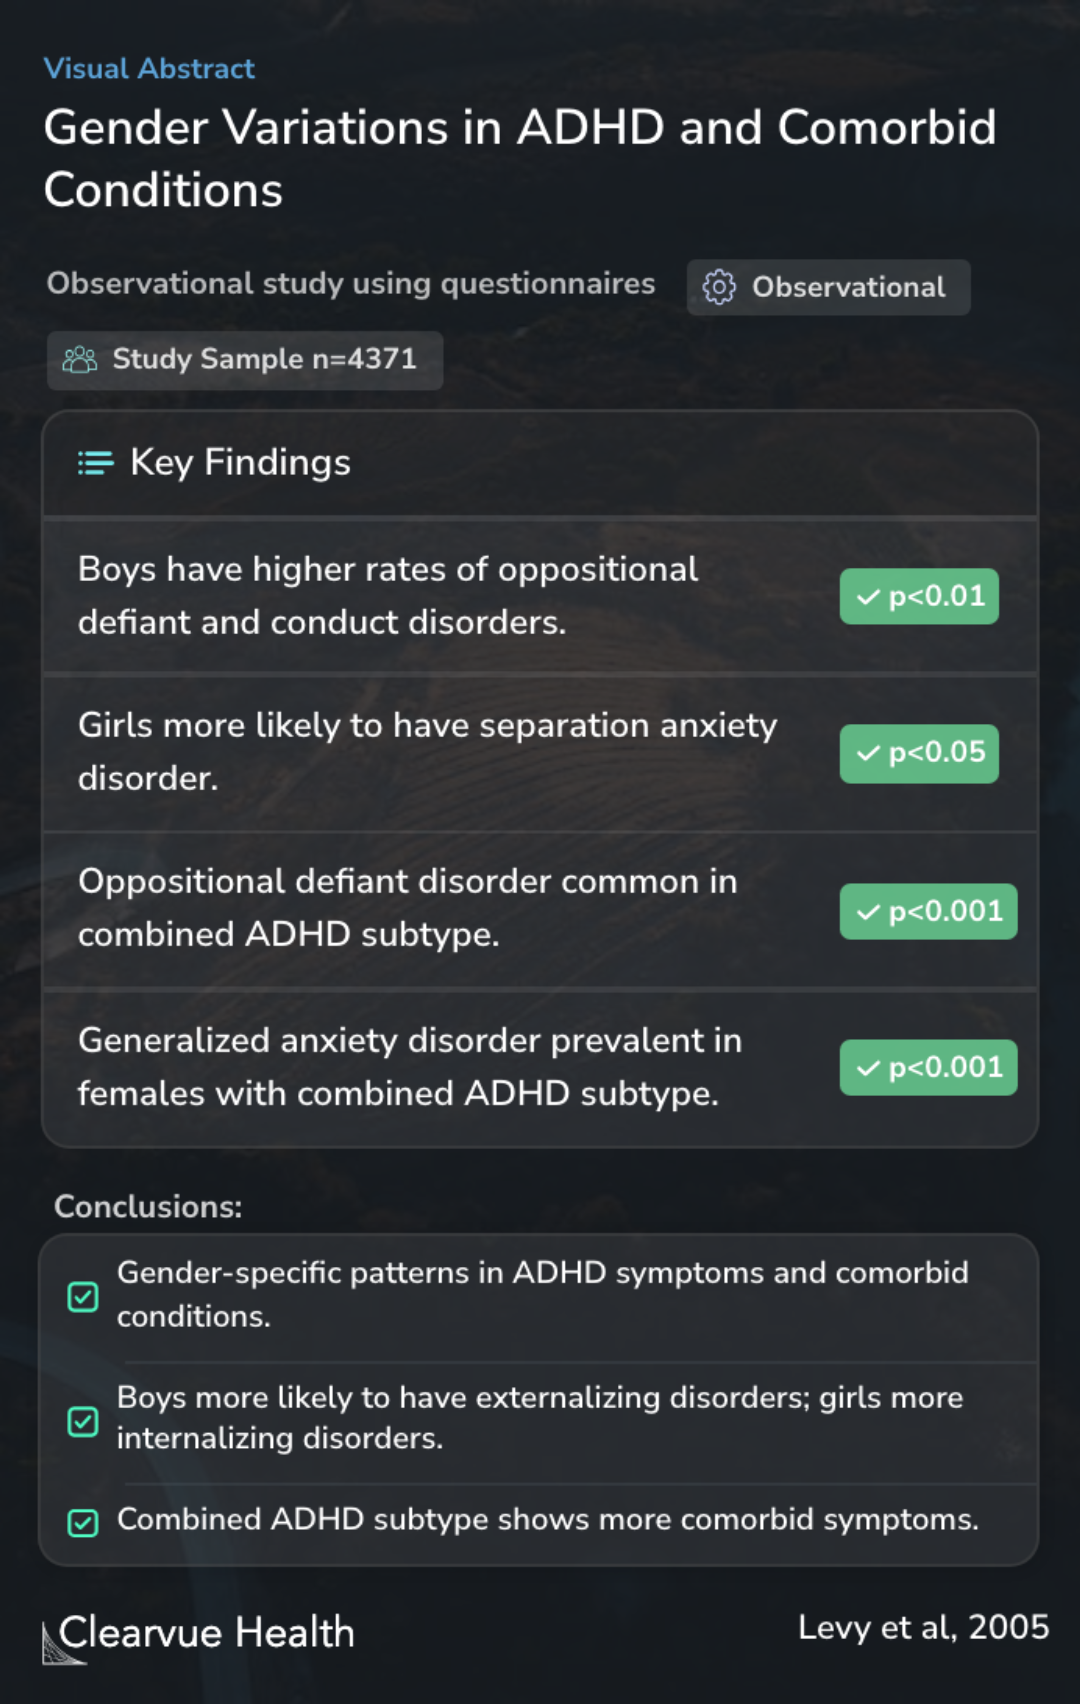Click the checkmark icon in p<0.01 badge
The image size is (1080, 1704).
(x=869, y=597)
